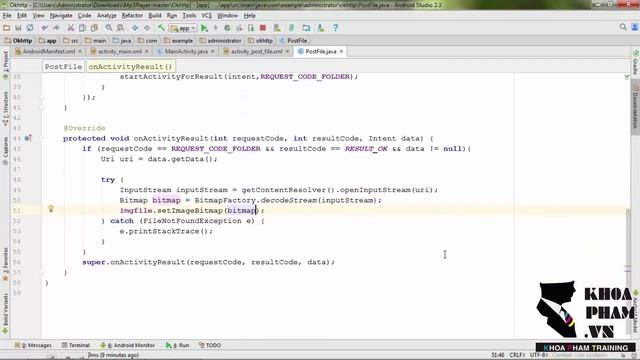
Task: Open the Window menu
Action: (x=227, y=16)
